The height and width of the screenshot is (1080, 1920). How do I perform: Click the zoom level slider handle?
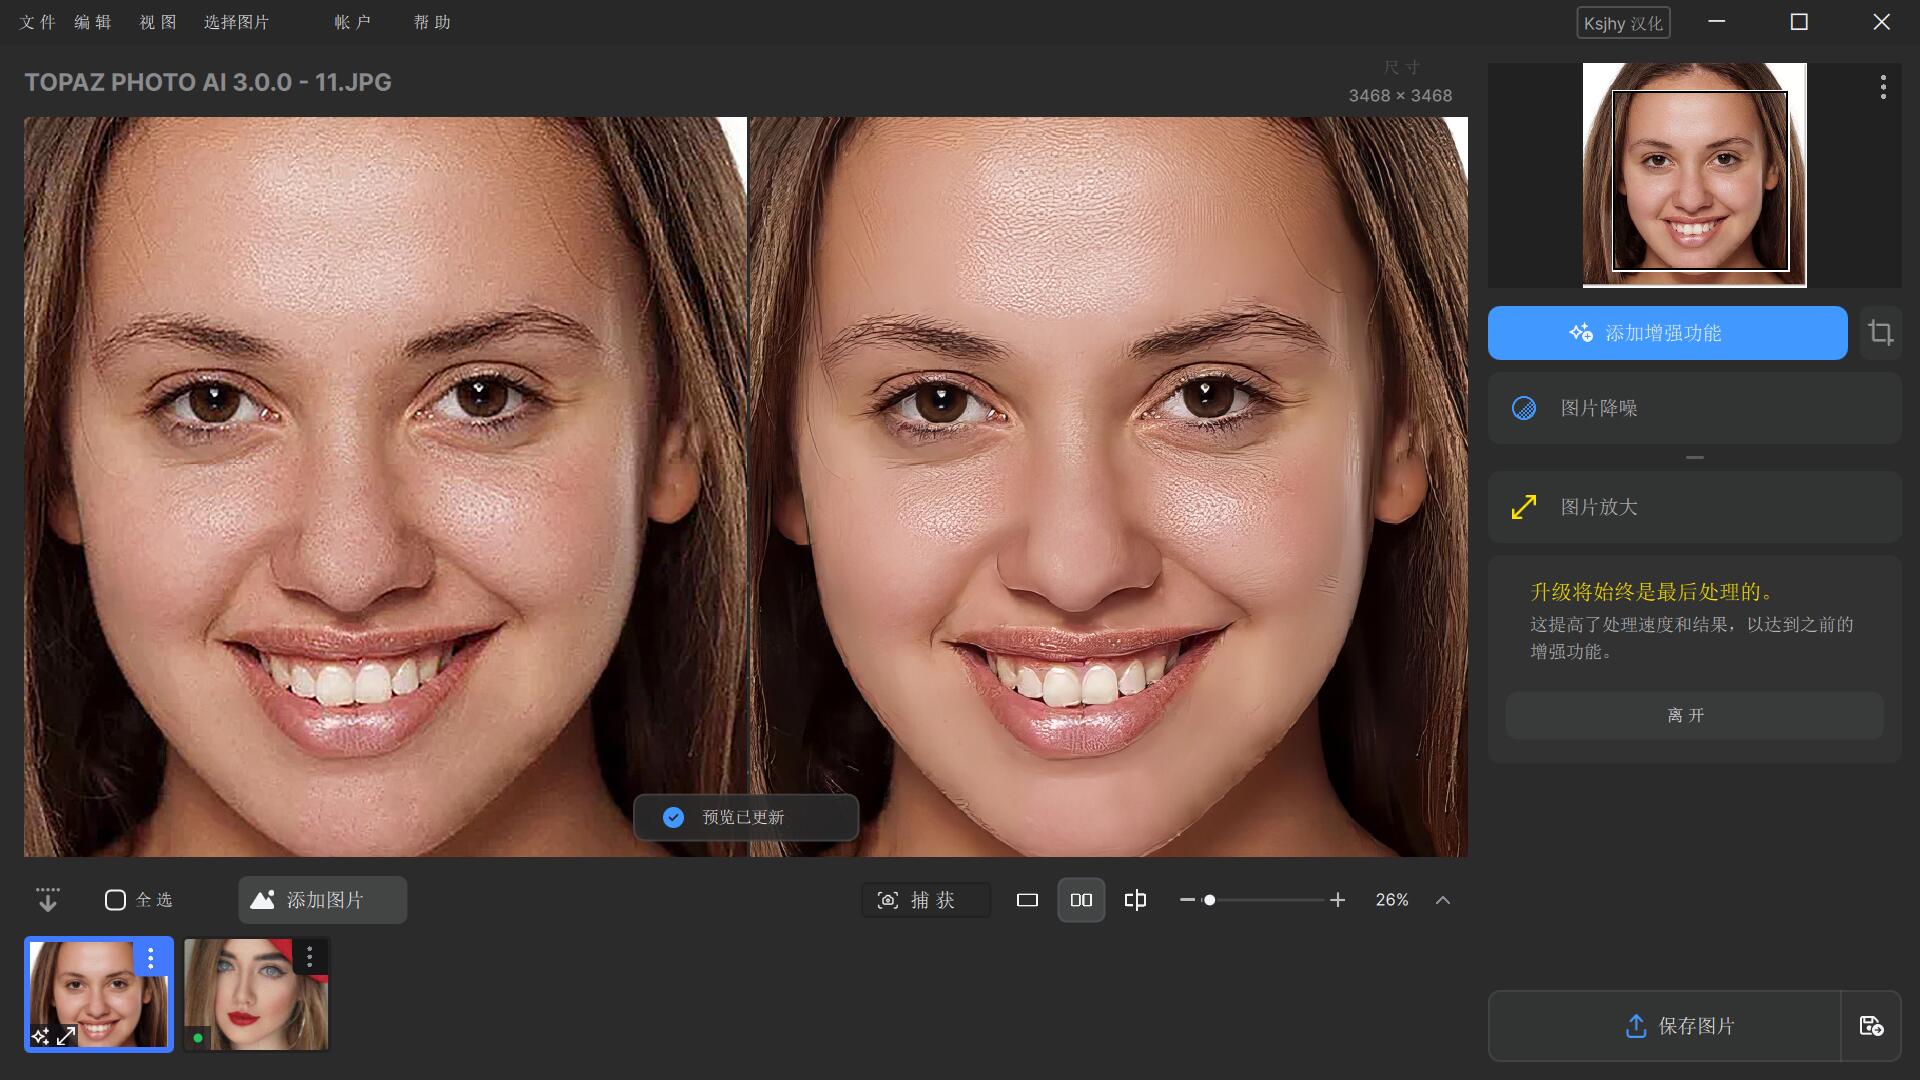coord(1209,900)
